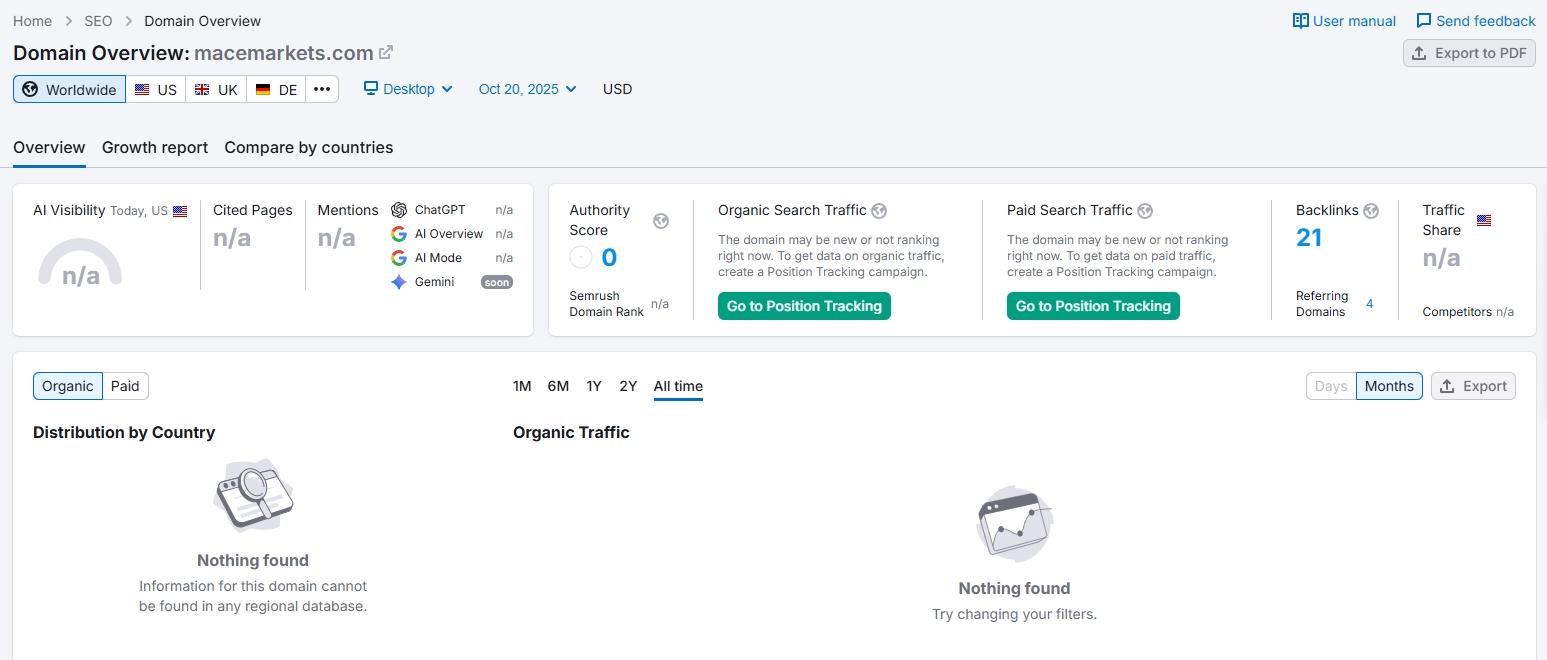Open the Backlinks count 21

click(x=1309, y=238)
